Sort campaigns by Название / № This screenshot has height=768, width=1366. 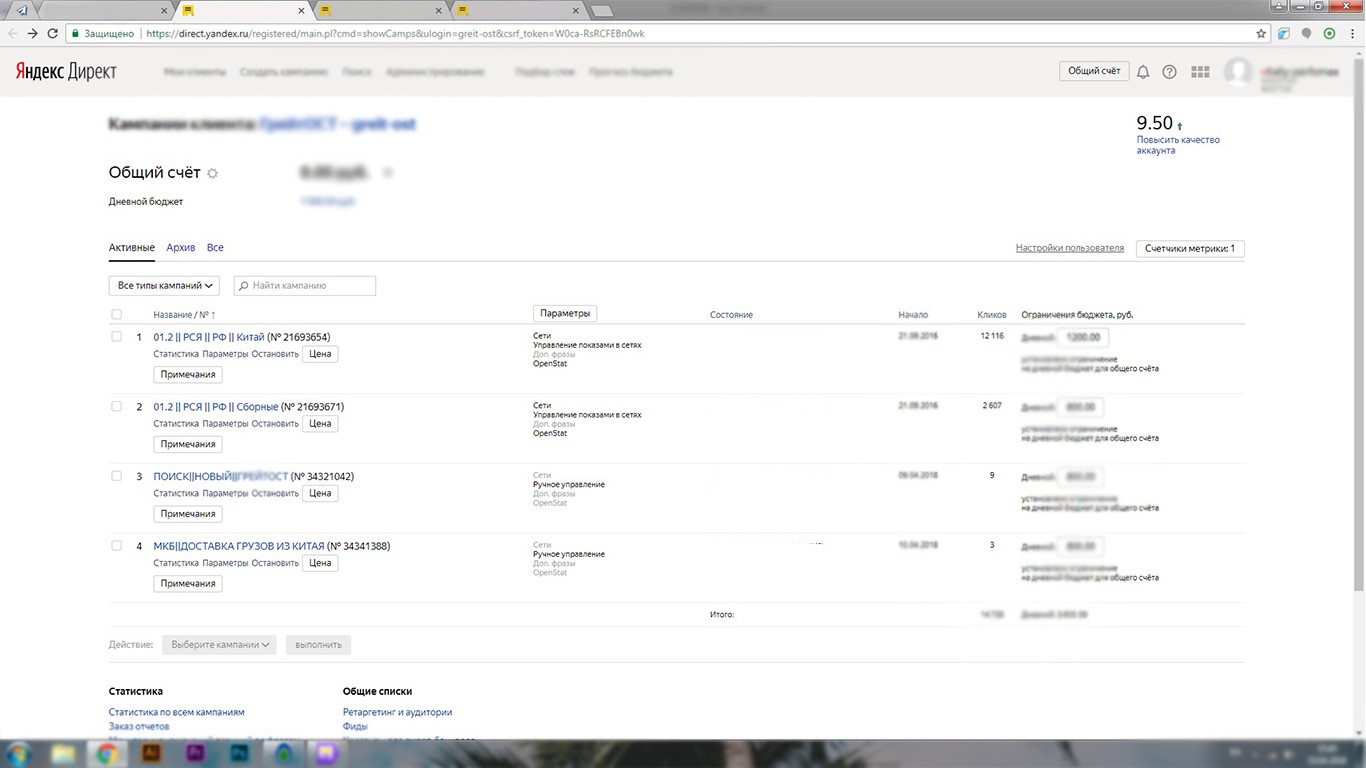185,315
